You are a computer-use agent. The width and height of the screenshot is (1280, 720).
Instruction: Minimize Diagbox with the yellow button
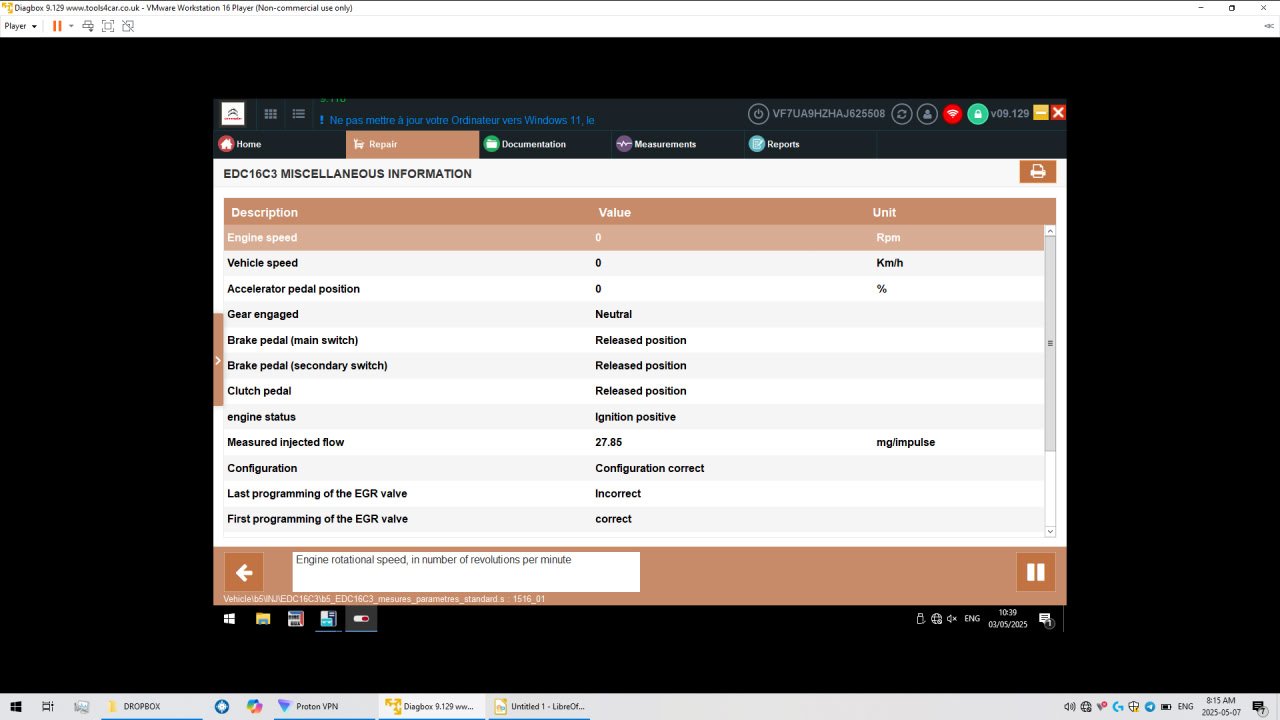[x=1041, y=112]
